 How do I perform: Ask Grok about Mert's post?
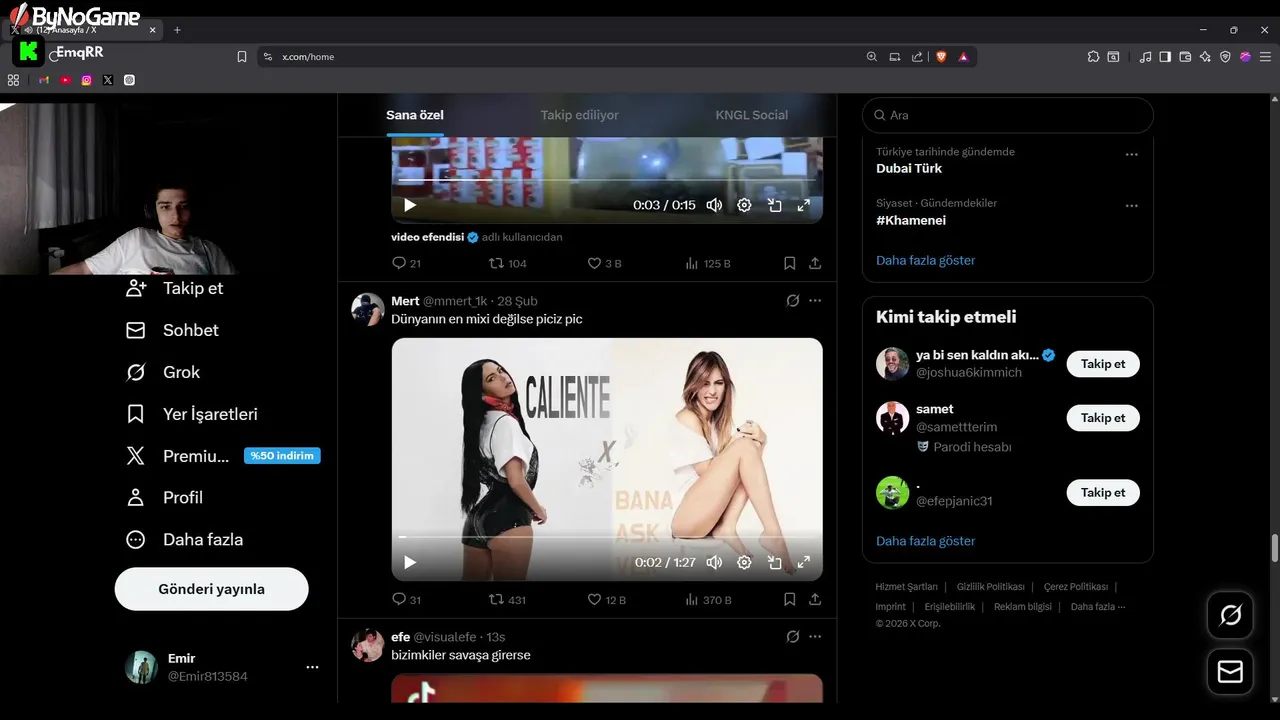click(793, 300)
